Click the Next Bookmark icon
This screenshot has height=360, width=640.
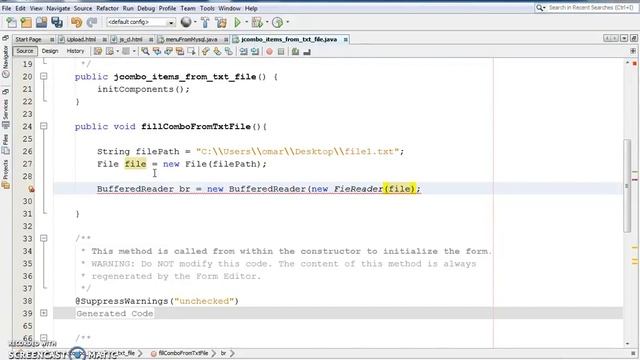click(x=217, y=51)
